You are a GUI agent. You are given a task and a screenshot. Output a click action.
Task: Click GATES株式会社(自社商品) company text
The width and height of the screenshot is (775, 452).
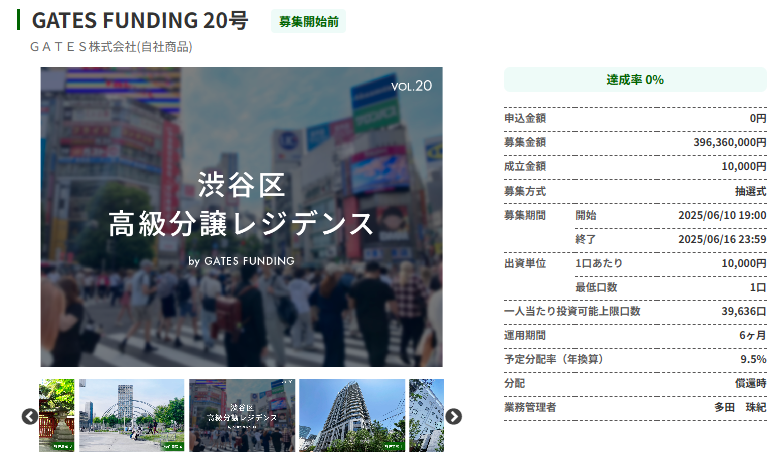click(111, 47)
